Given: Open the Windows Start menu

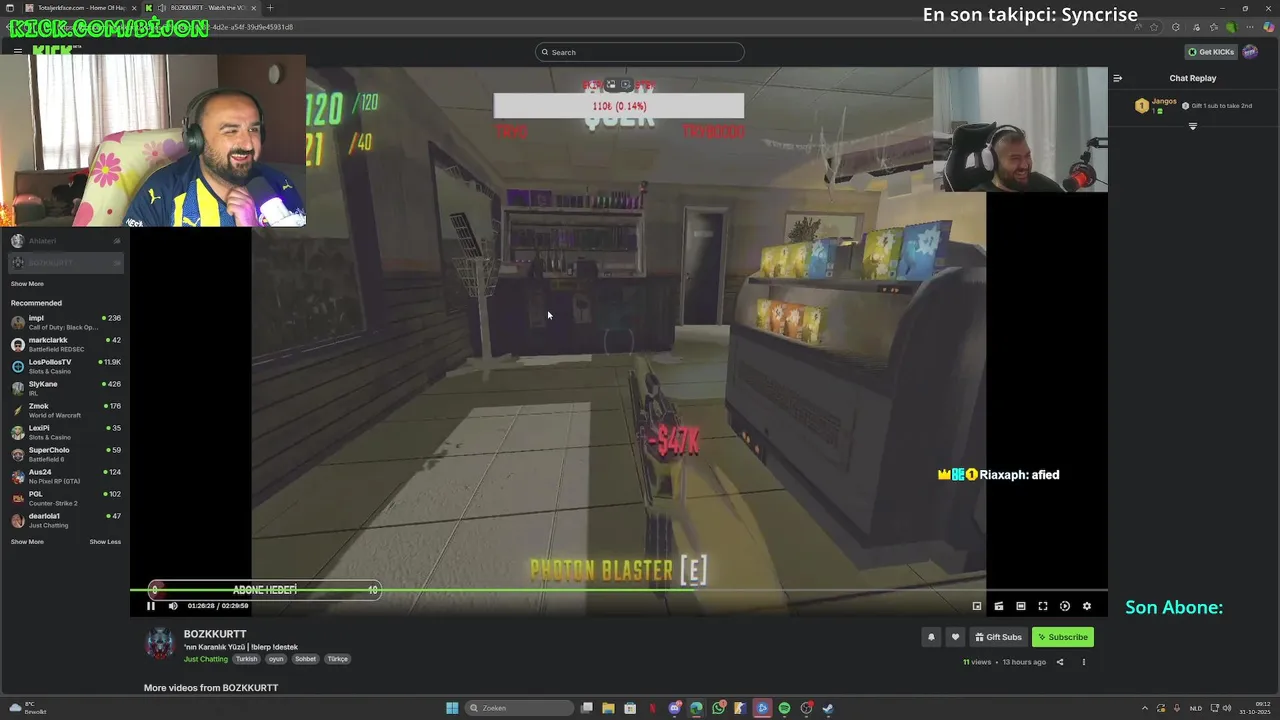Looking at the screenshot, I should (452, 708).
